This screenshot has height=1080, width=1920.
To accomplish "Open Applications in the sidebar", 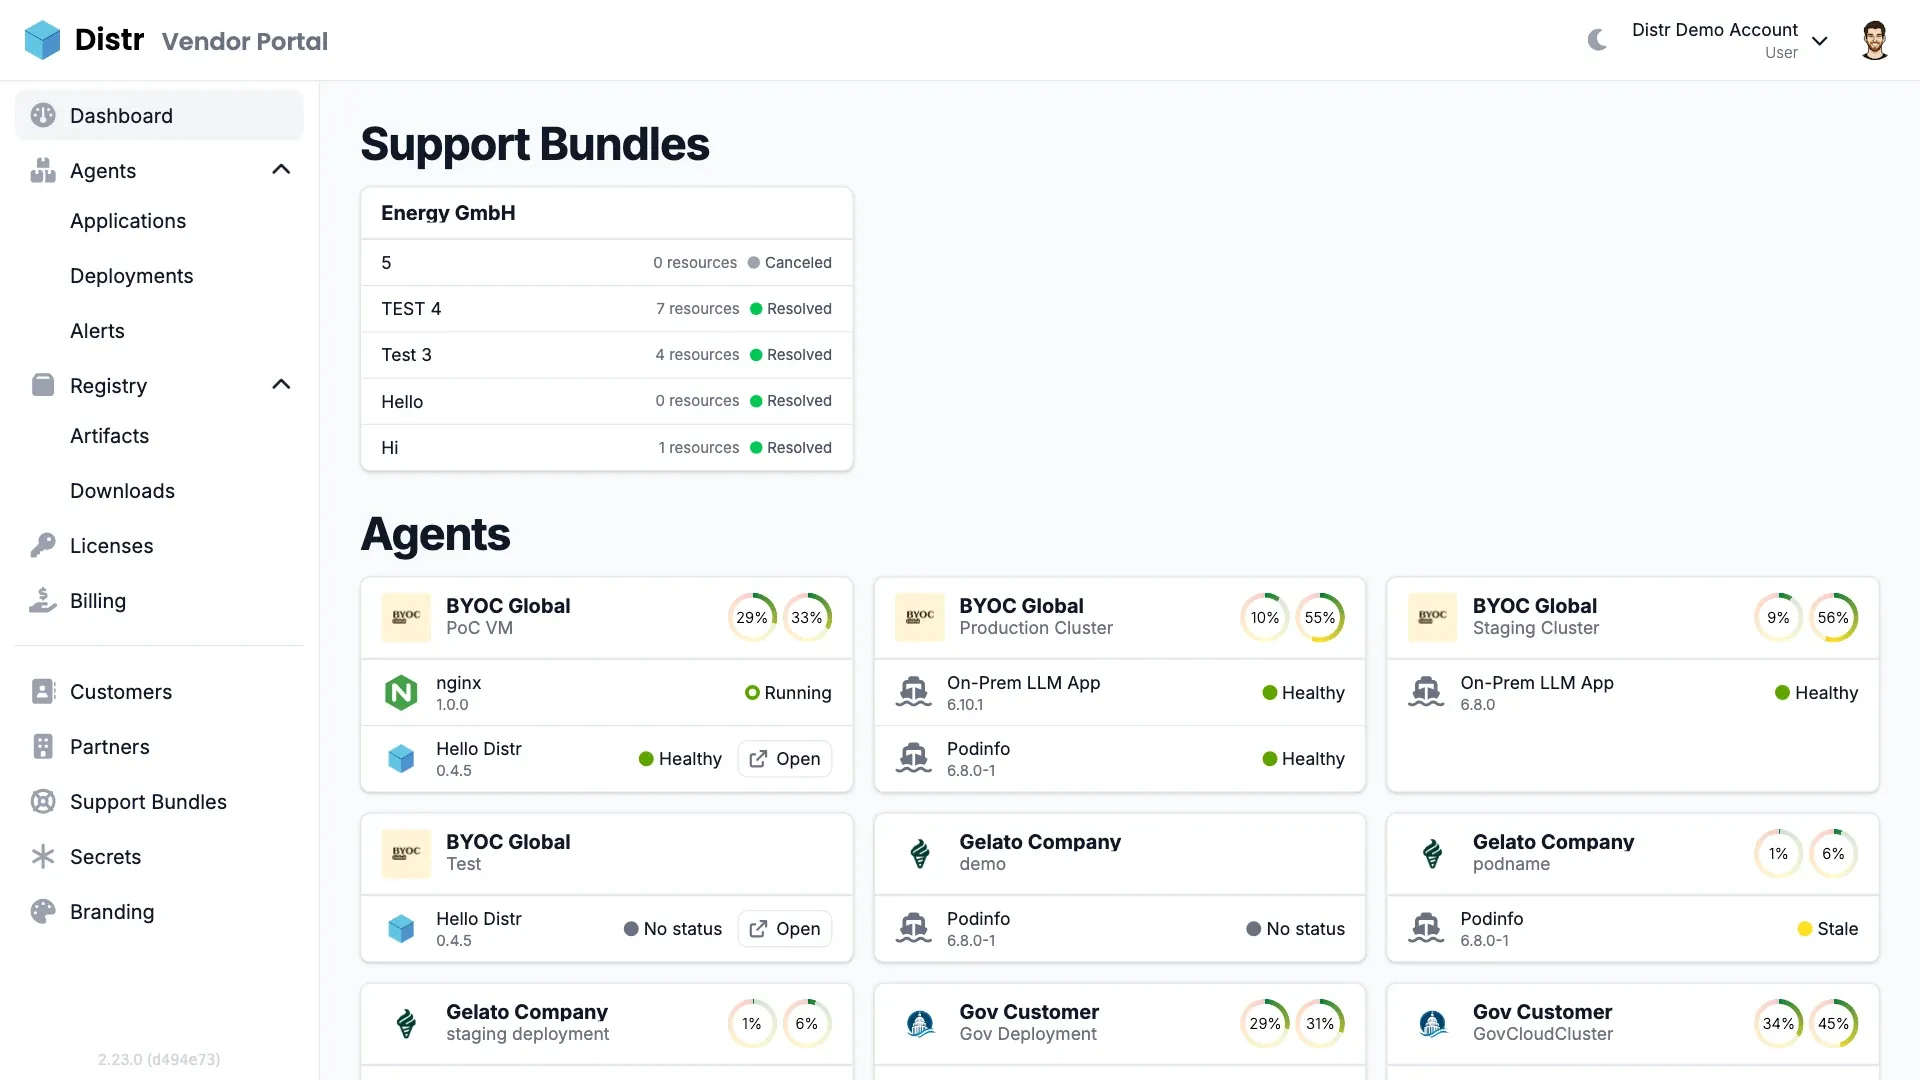I will tap(128, 221).
